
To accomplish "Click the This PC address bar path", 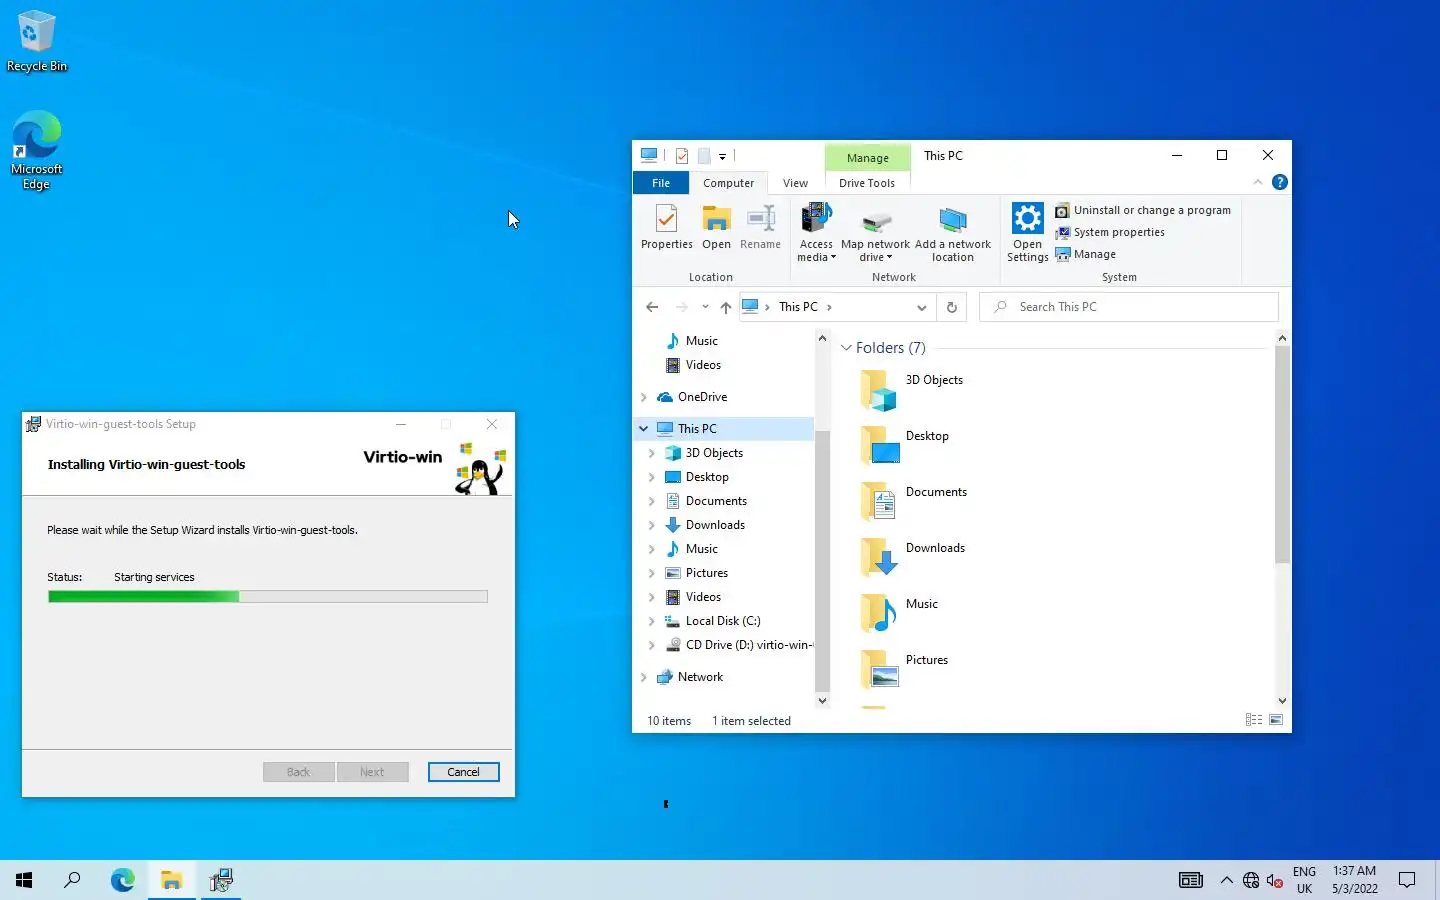I will pos(798,307).
